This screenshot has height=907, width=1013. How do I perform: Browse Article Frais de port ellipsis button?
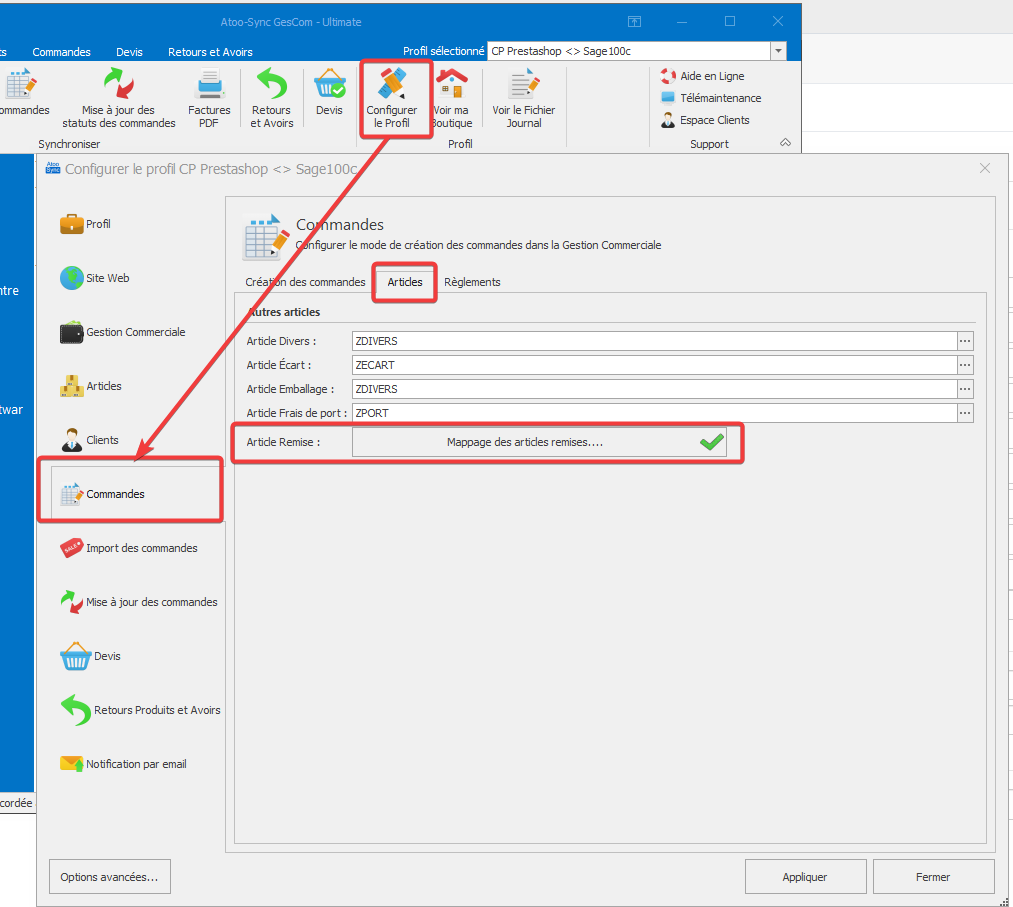(965, 413)
